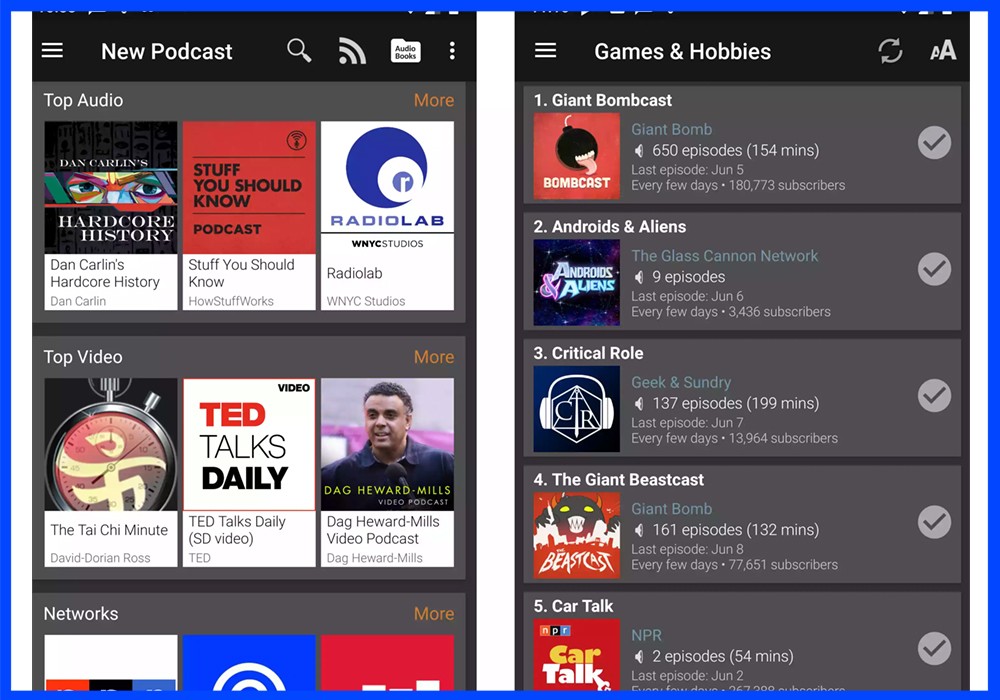The image size is (1000, 700).
Task: Tap '9 episodes' text
Action: 689,277
